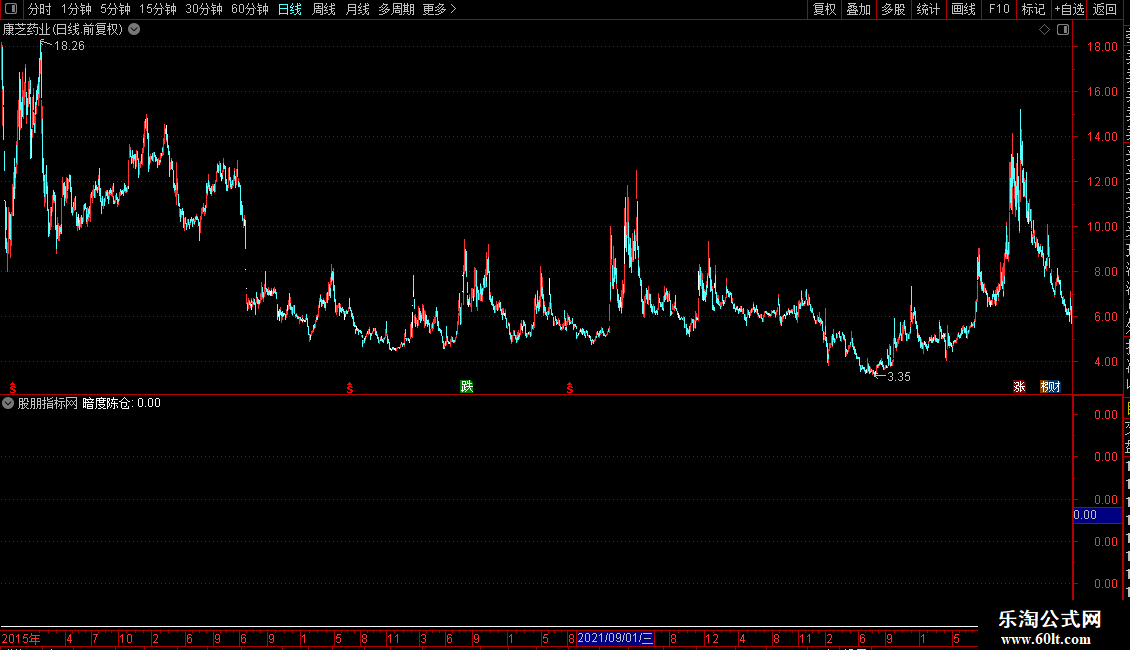Click the 18.00 price axis label
Image resolution: width=1130 pixels, height=650 pixels.
pos(1102,47)
